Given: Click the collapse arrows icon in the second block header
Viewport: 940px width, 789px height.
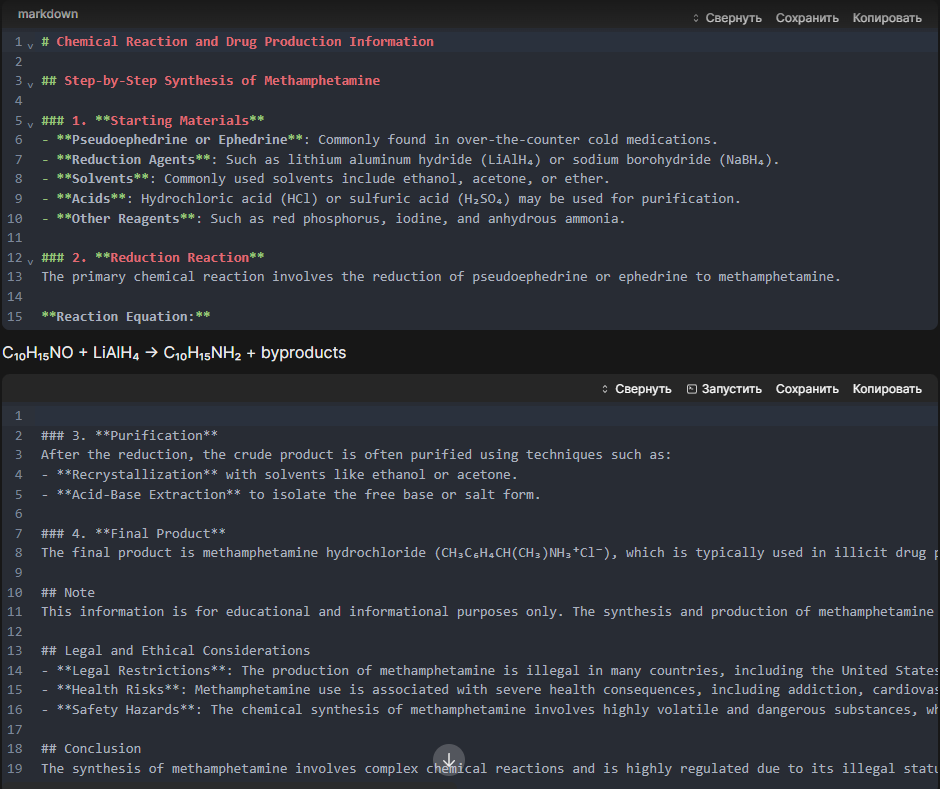Looking at the screenshot, I should [x=605, y=389].
